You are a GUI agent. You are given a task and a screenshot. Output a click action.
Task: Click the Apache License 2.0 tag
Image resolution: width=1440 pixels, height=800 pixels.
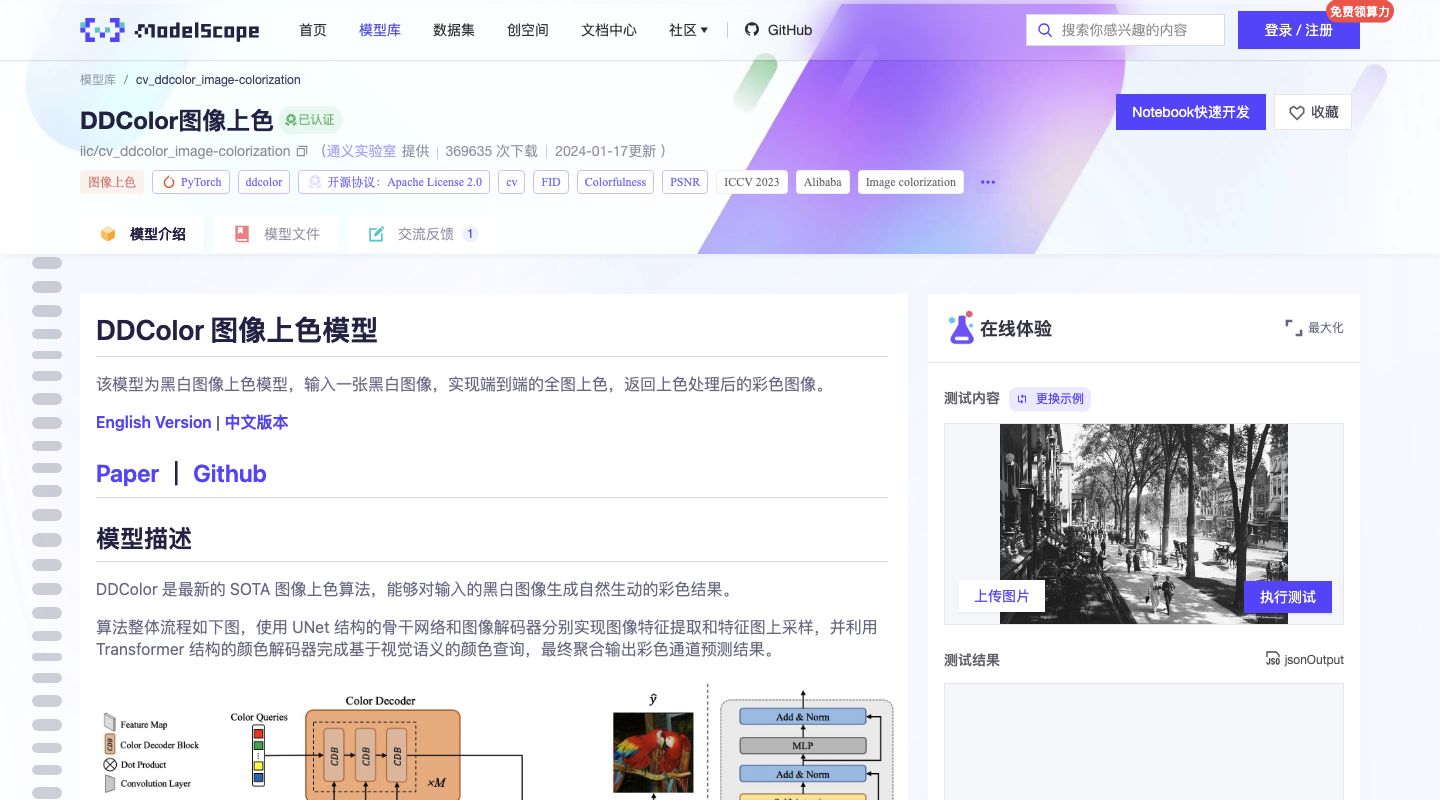(395, 182)
